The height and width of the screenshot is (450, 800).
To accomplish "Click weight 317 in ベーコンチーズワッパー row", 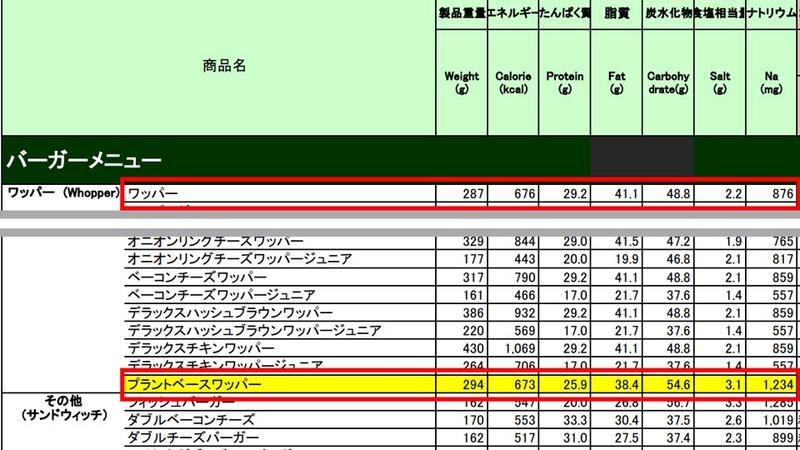I will point(472,278).
